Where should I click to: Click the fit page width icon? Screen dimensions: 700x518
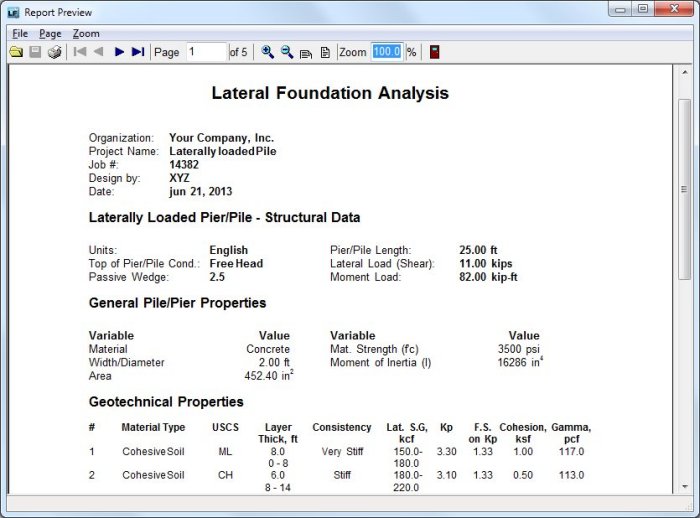pyautogui.click(x=306, y=52)
